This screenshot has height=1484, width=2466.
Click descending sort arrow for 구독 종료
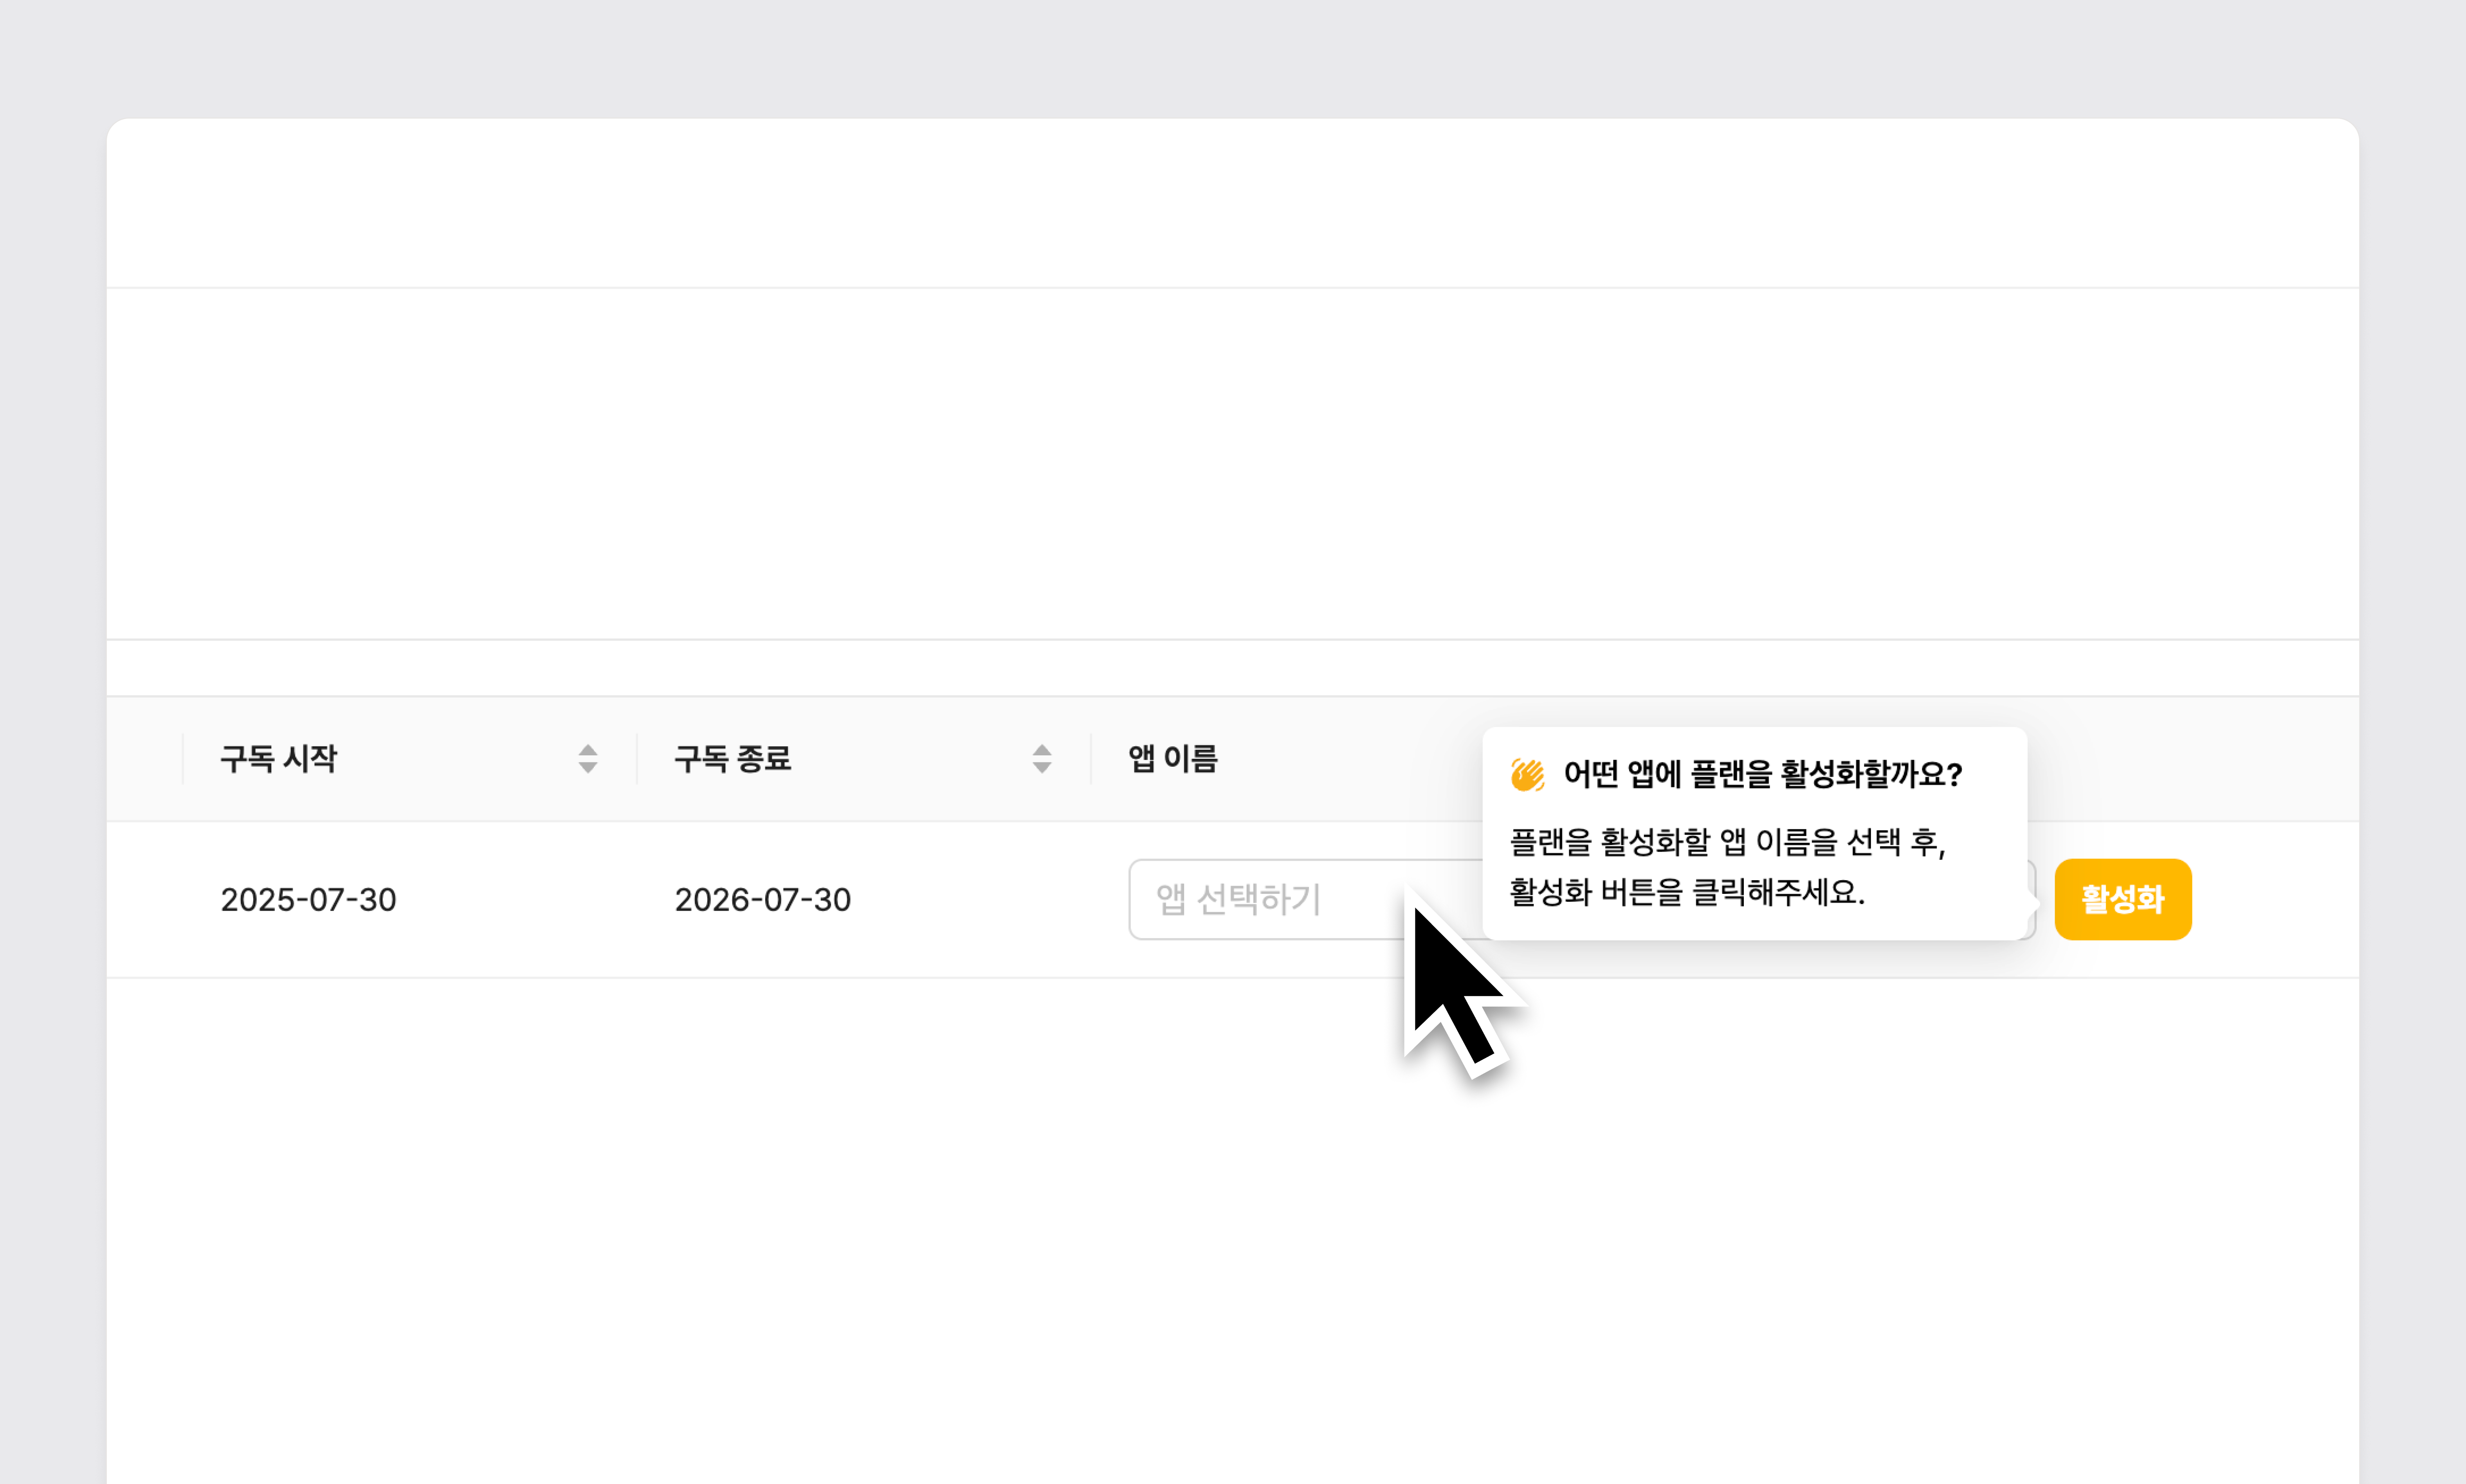pos(1042,767)
